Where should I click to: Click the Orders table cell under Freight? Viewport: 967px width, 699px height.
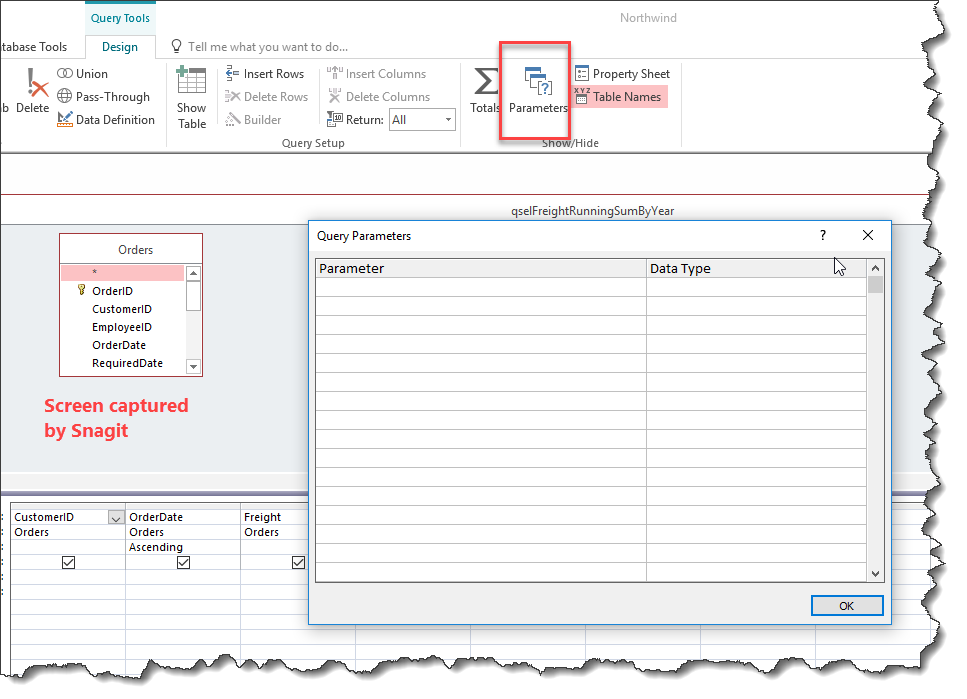274,532
